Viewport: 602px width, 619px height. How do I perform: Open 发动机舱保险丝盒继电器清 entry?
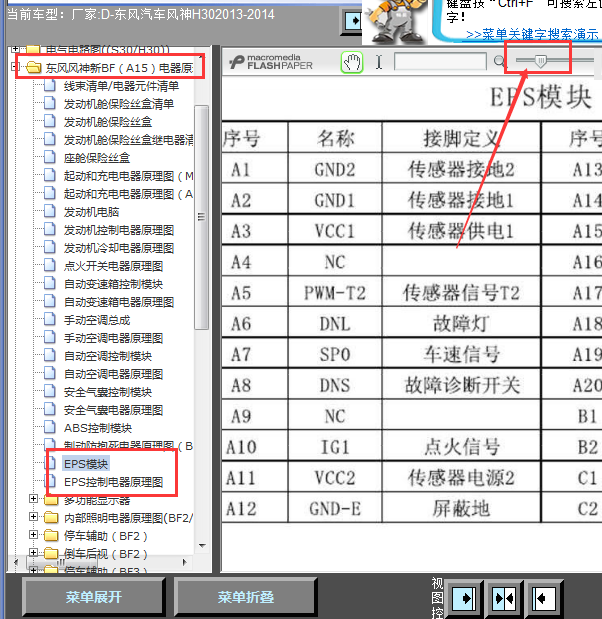[x=128, y=140]
